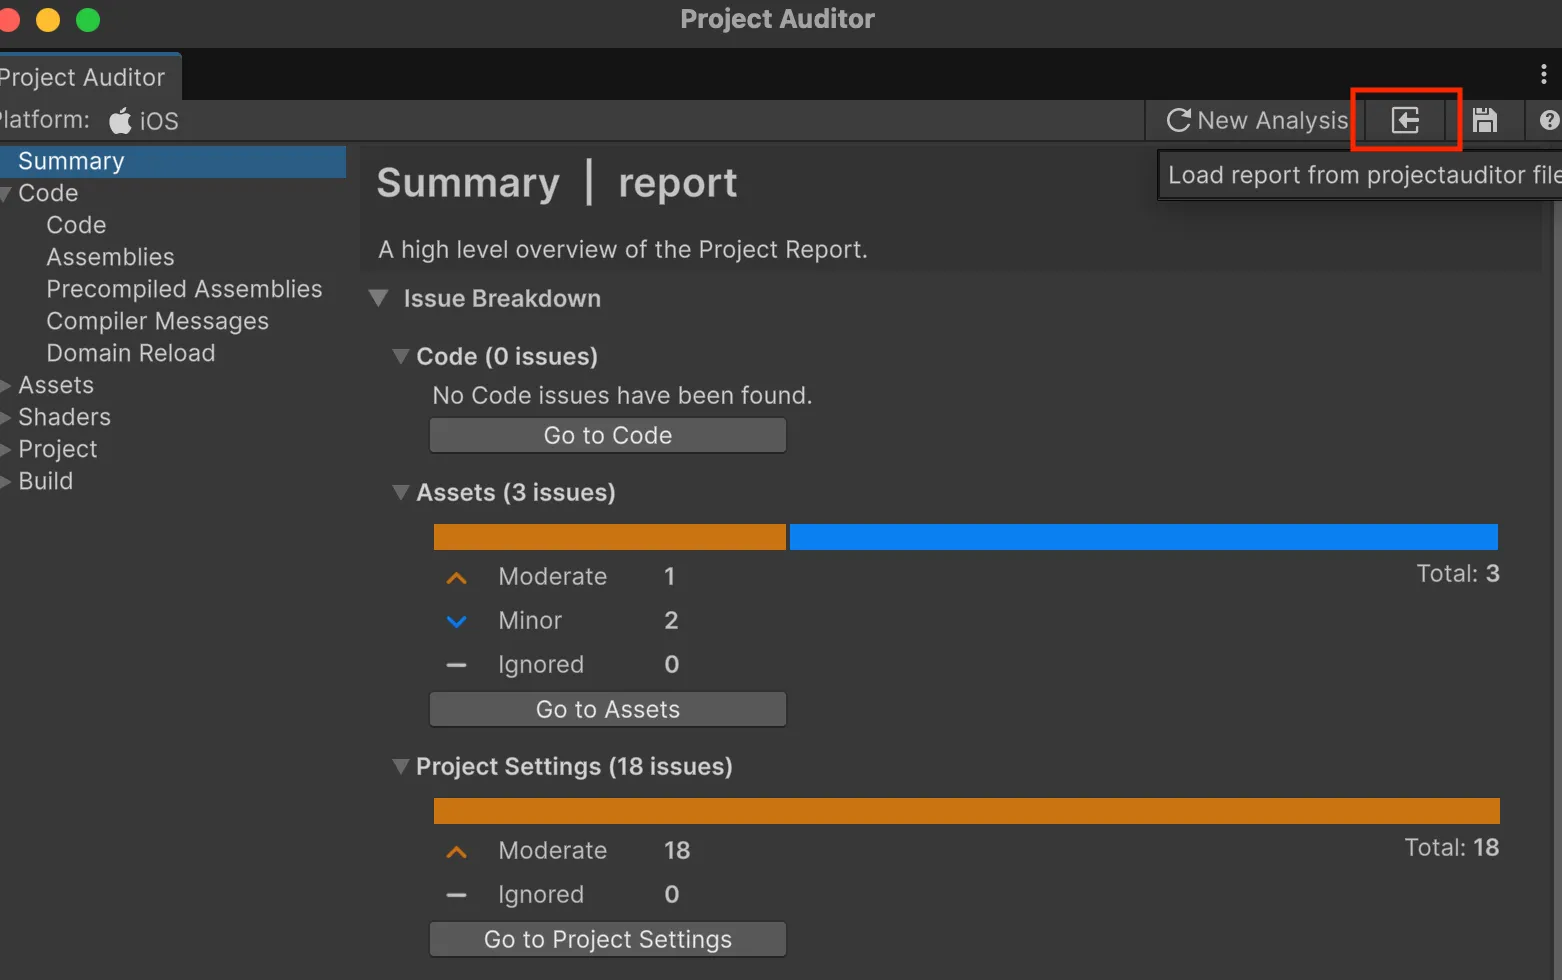
Task: Click the Load report icon
Action: click(x=1405, y=120)
